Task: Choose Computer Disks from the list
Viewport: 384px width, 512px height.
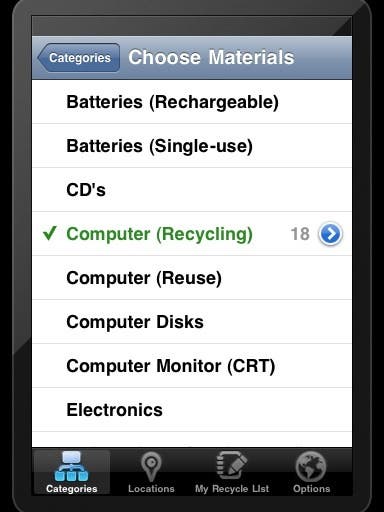Action: [192, 322]
